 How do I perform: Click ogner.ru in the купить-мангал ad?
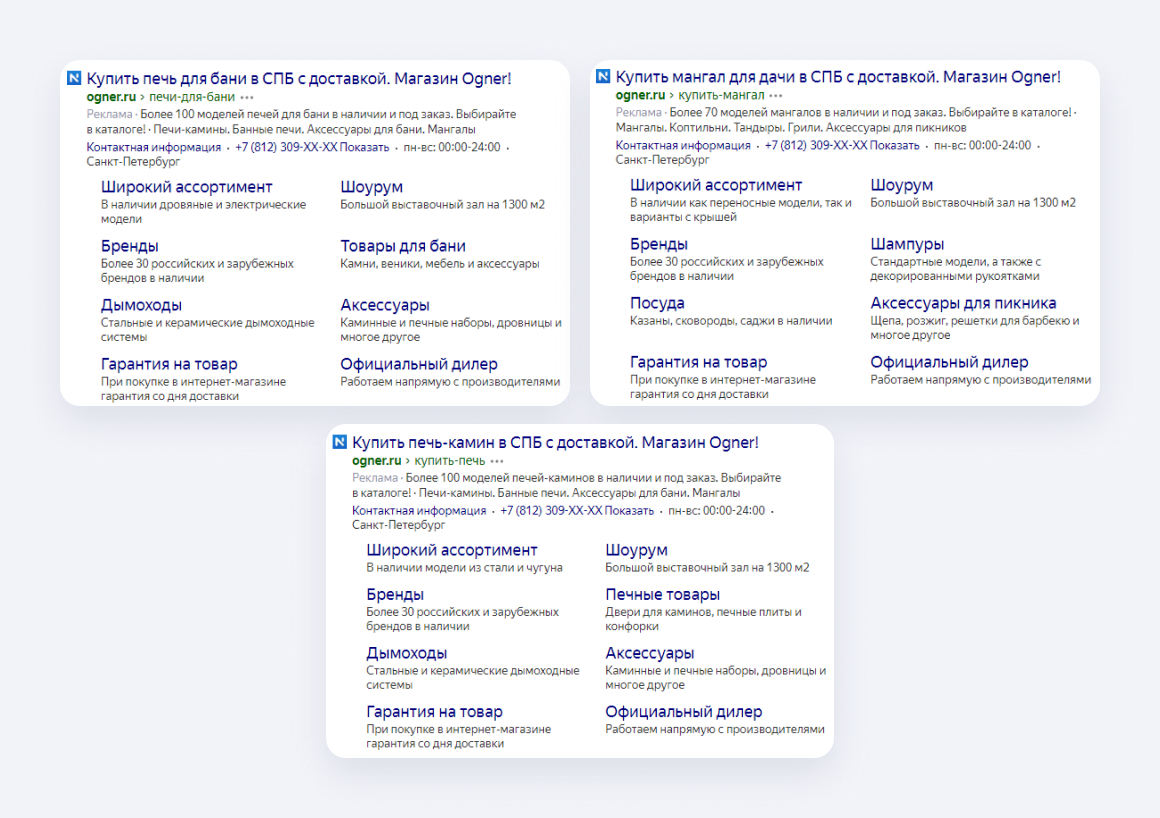coord(640,95)
